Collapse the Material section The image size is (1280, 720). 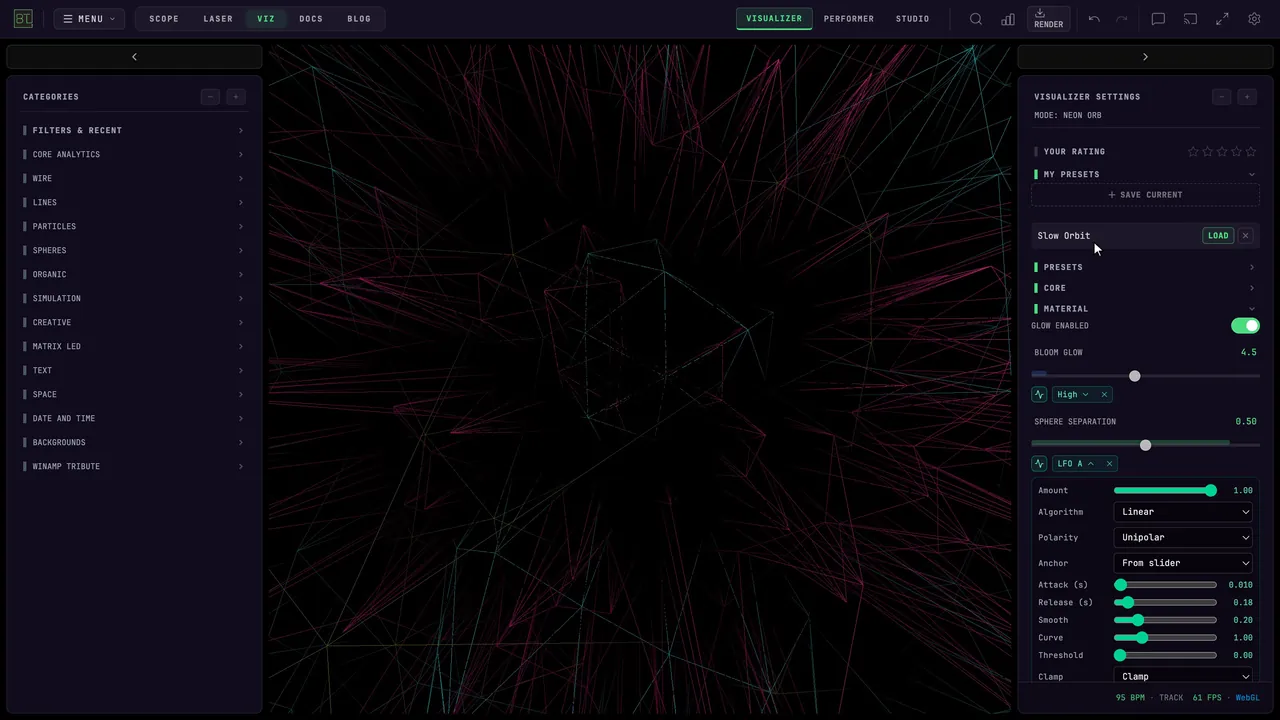[x=1145, y=309]
